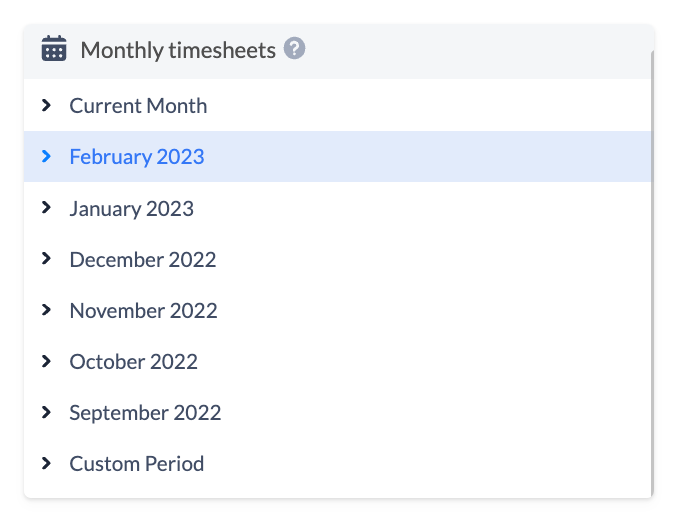Expand the Custom Period chevron
The width and height of the screenshot is (678, 522).
(x=46, y=463)
